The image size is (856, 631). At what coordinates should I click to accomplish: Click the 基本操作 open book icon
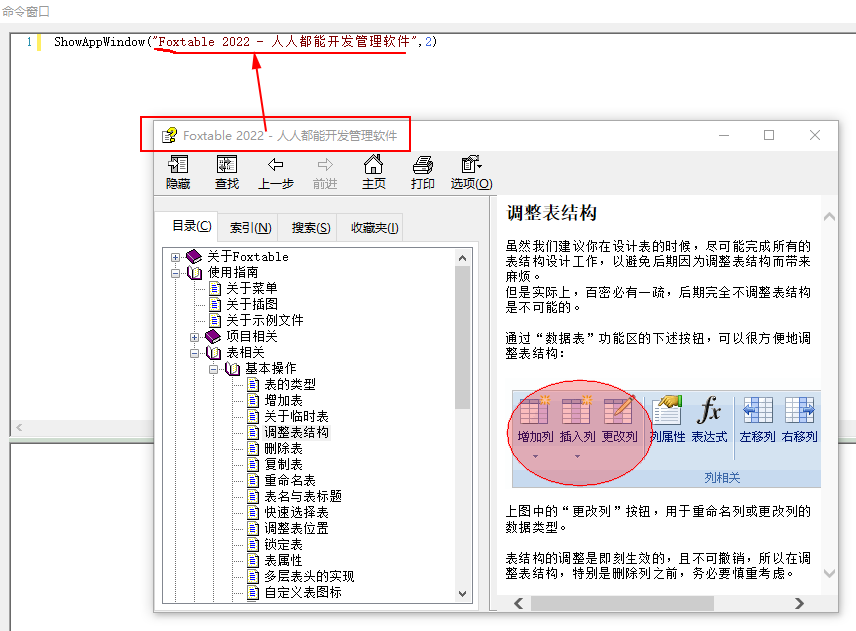(232, 368)
